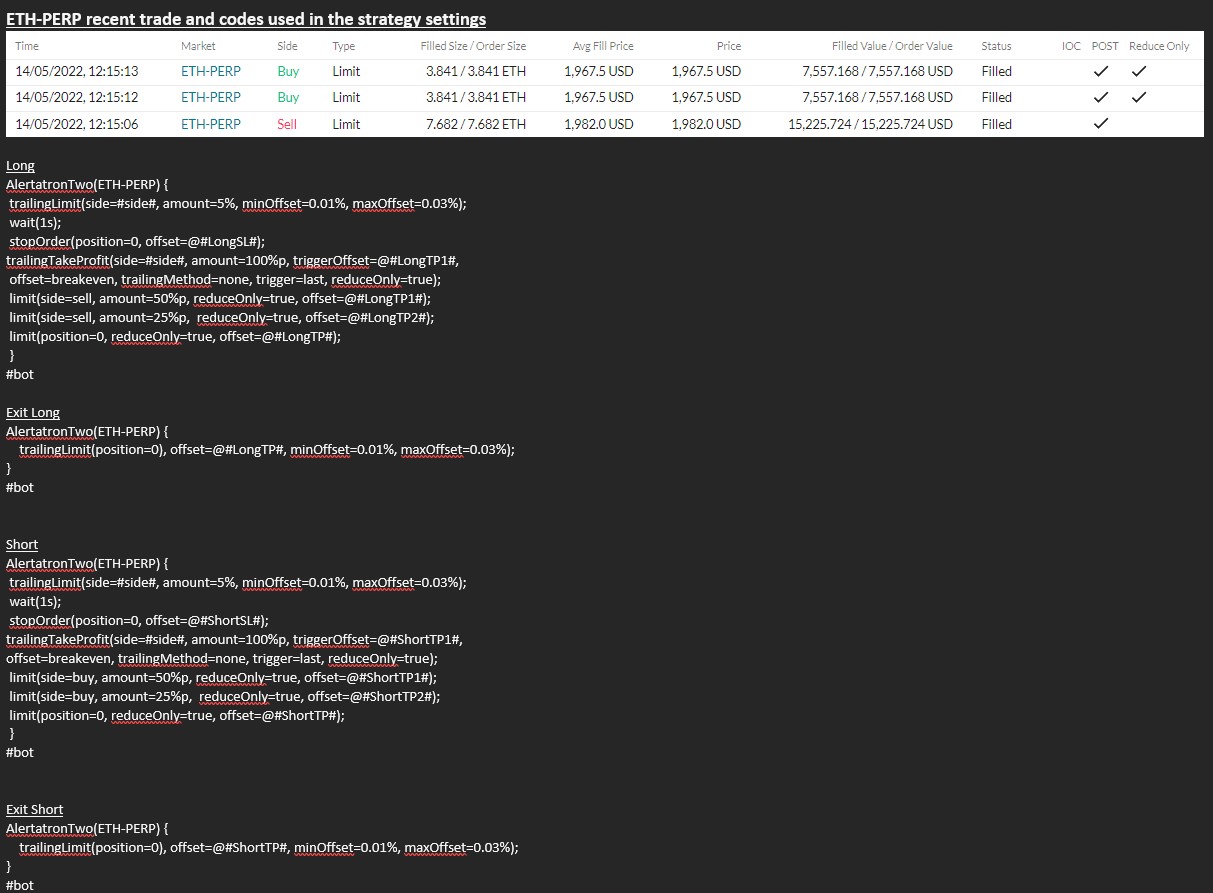Open ETH-PERP market link in the 12:15:13 row

point(211,71)
